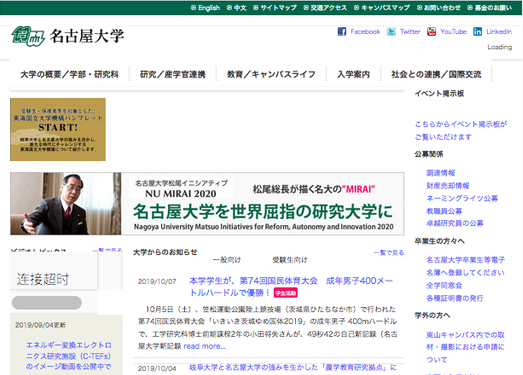Open the Facebook icon link
The height and width of the screenshot is (375, 523).
pyautogui.click(x=342, y=32)
